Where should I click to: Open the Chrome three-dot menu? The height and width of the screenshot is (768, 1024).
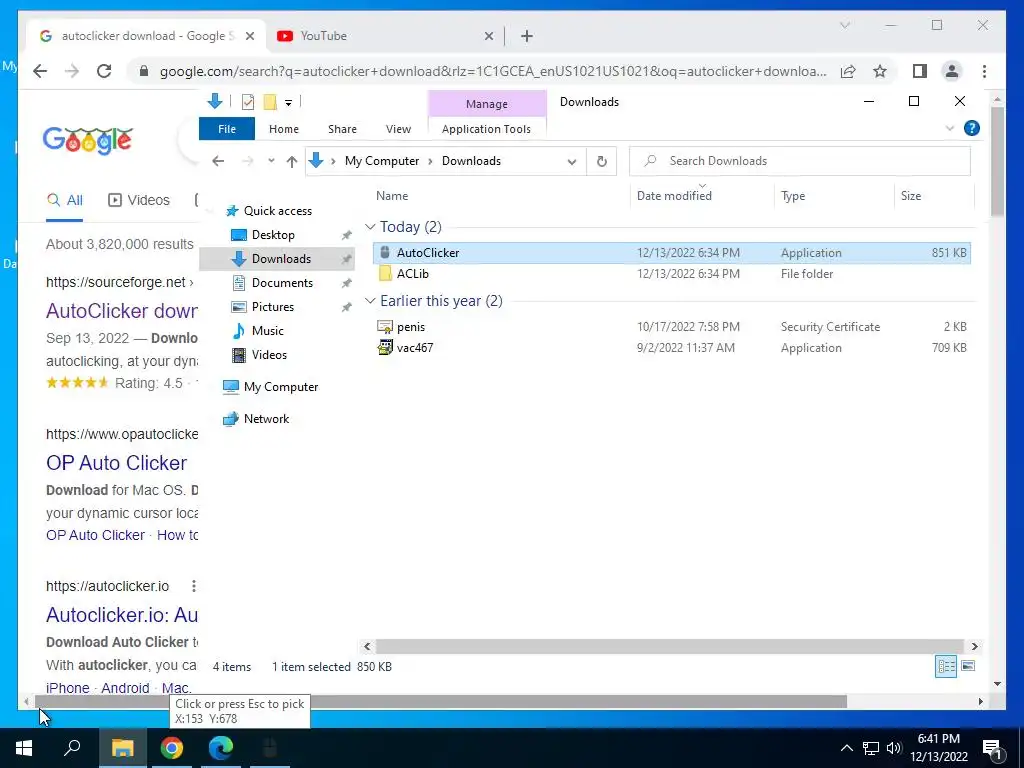point(984,71)
